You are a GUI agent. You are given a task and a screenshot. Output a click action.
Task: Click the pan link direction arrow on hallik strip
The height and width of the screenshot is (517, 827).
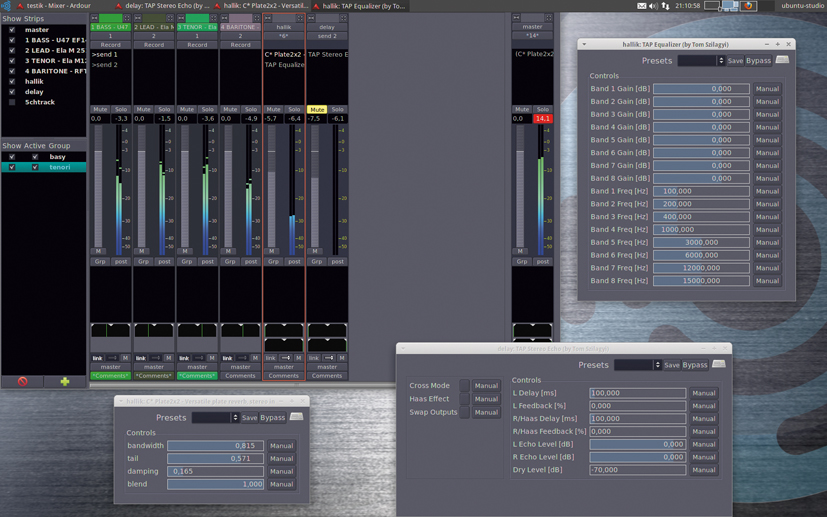pos(285,358)
